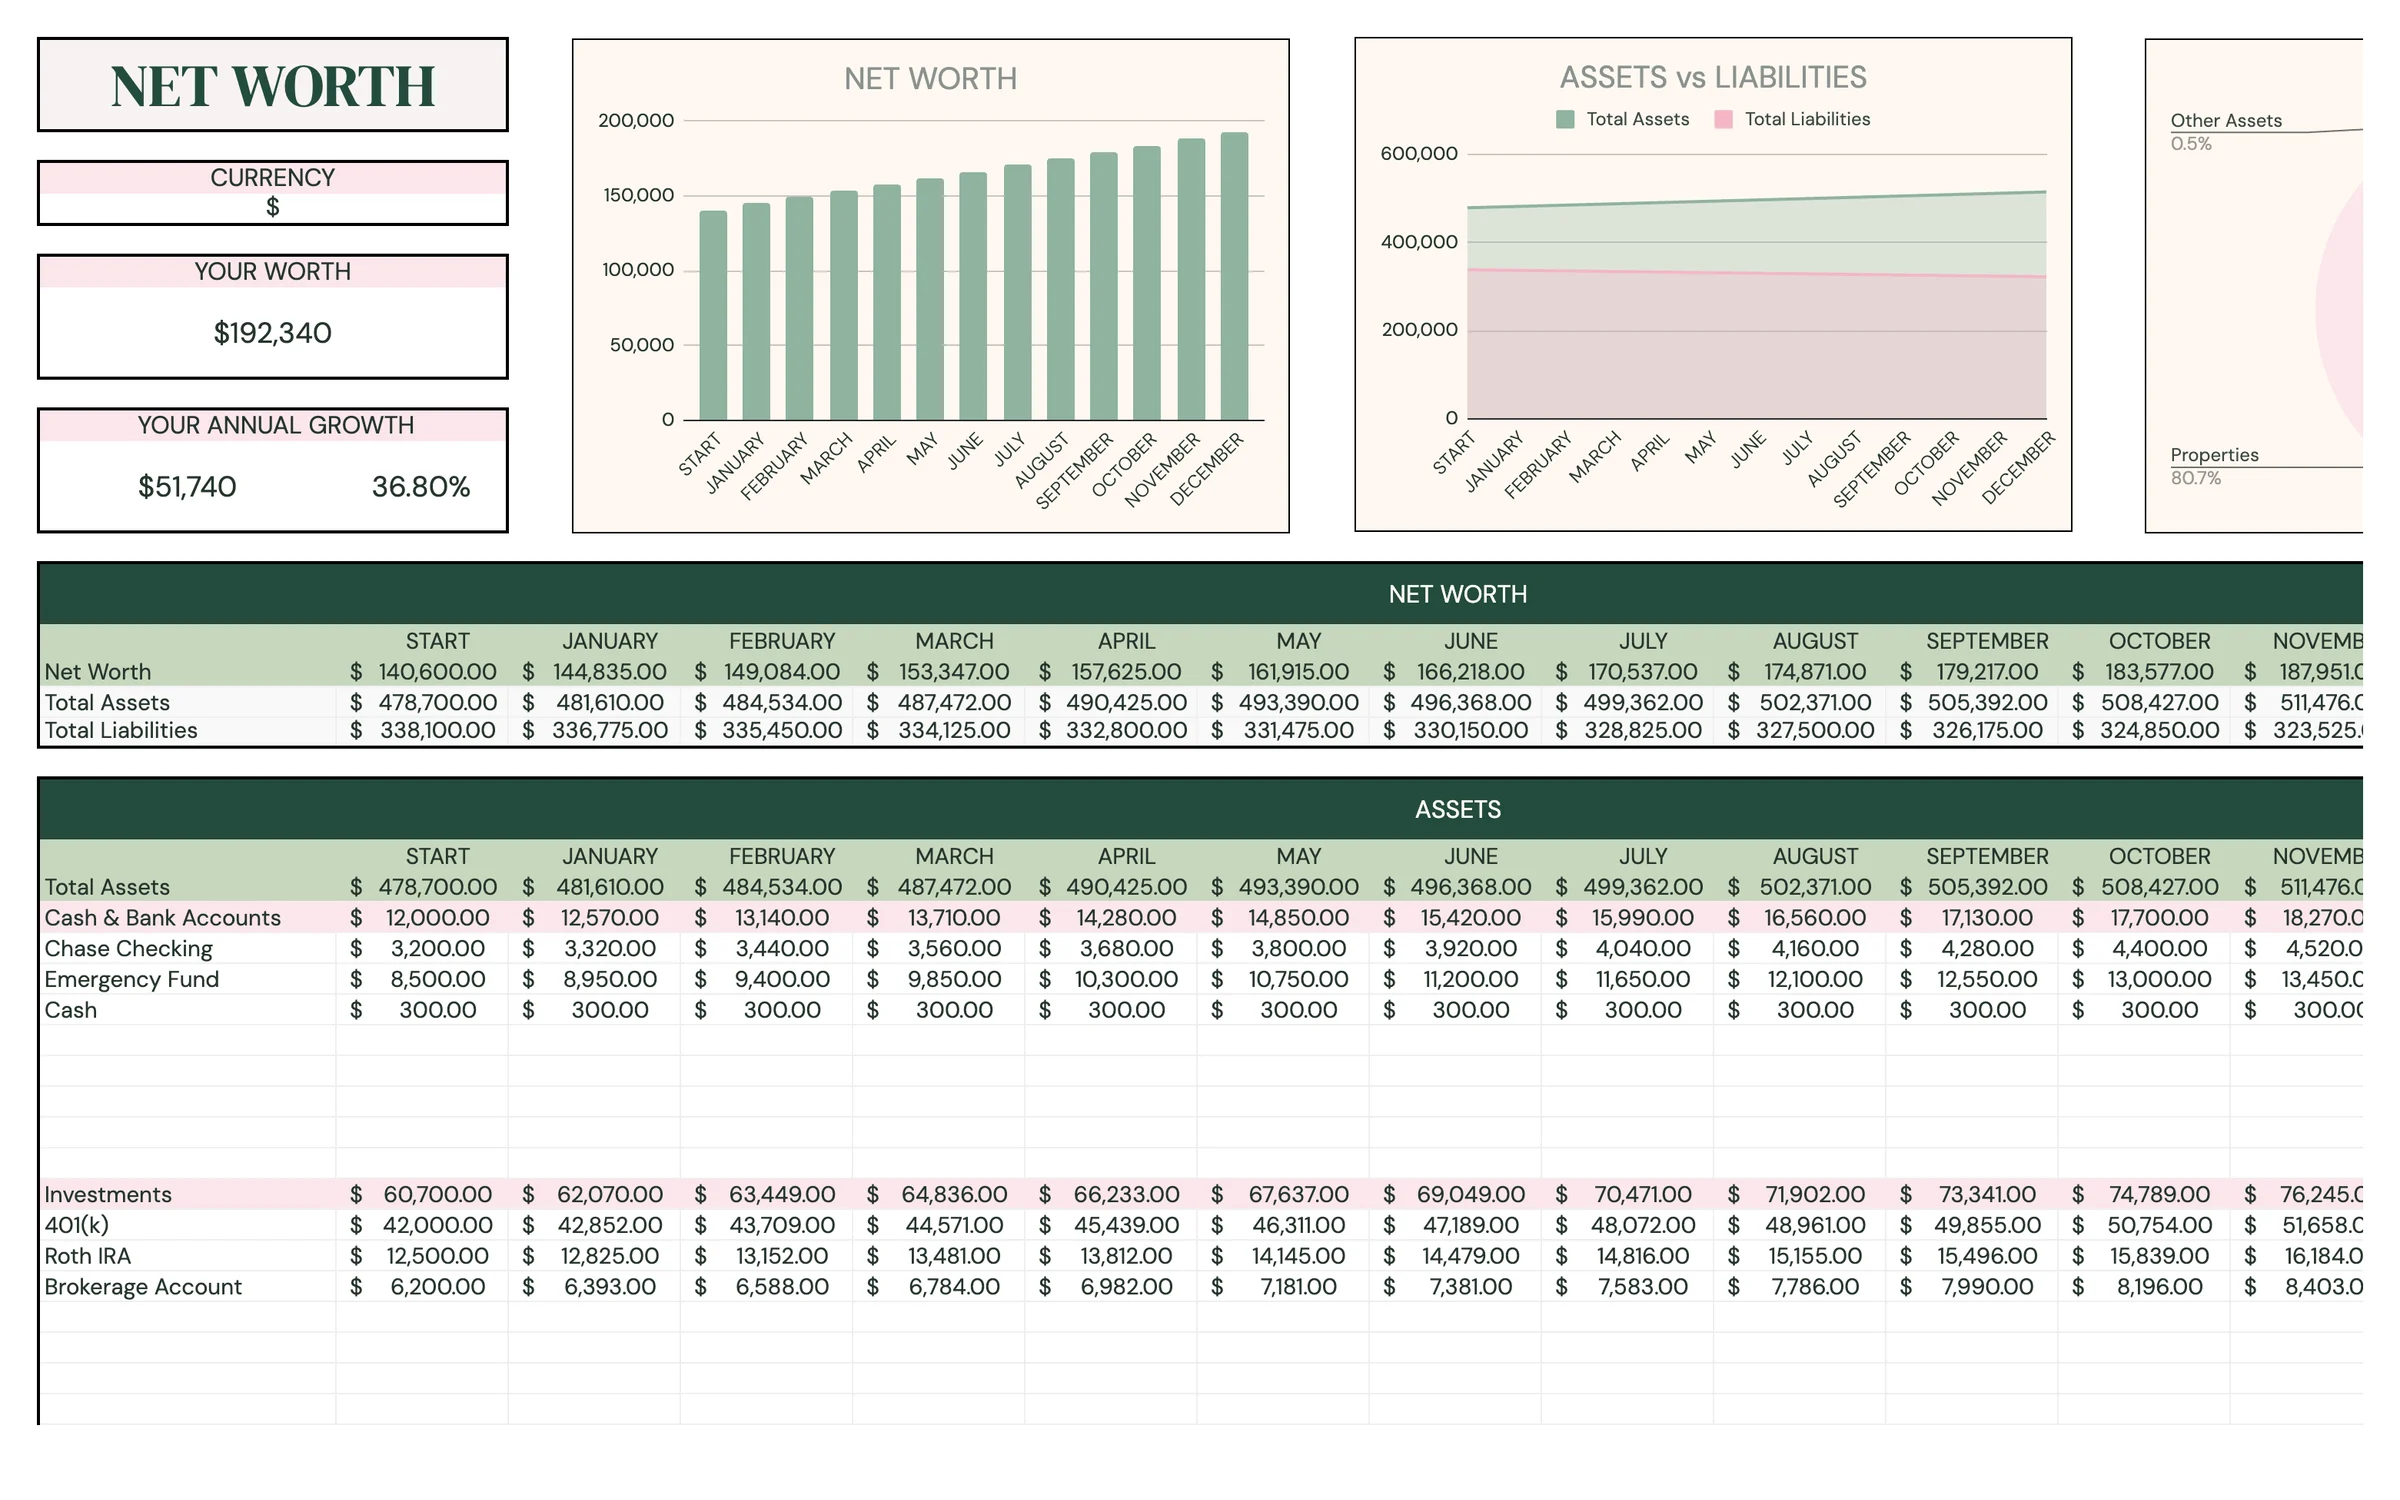The width and height of the screenshot is (2400, 1500).
Task: Click the APRIL column header in Net Worth table
Action: pos(1126,641)
